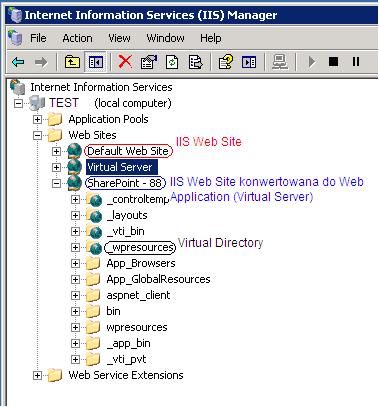Image resolution: width=379 pixels, height=407 pixels.
Task: Go up one level via folder icon
Action: [x=72, y=62]
